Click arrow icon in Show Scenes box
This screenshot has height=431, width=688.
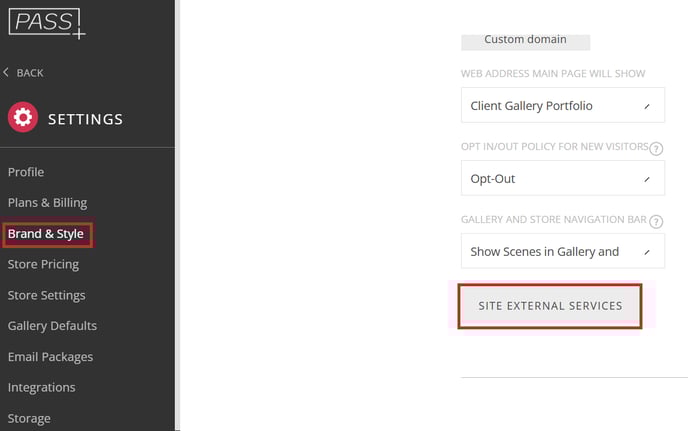647,252
